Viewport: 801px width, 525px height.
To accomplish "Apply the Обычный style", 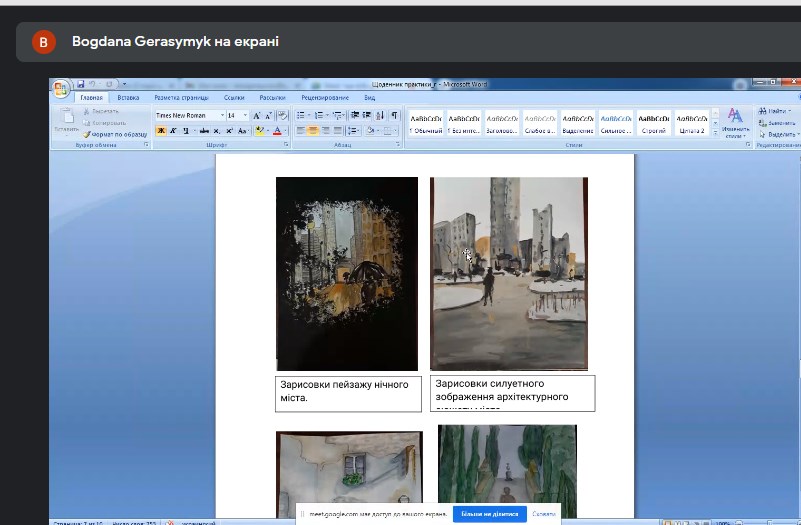I will (x=426, y=123).
